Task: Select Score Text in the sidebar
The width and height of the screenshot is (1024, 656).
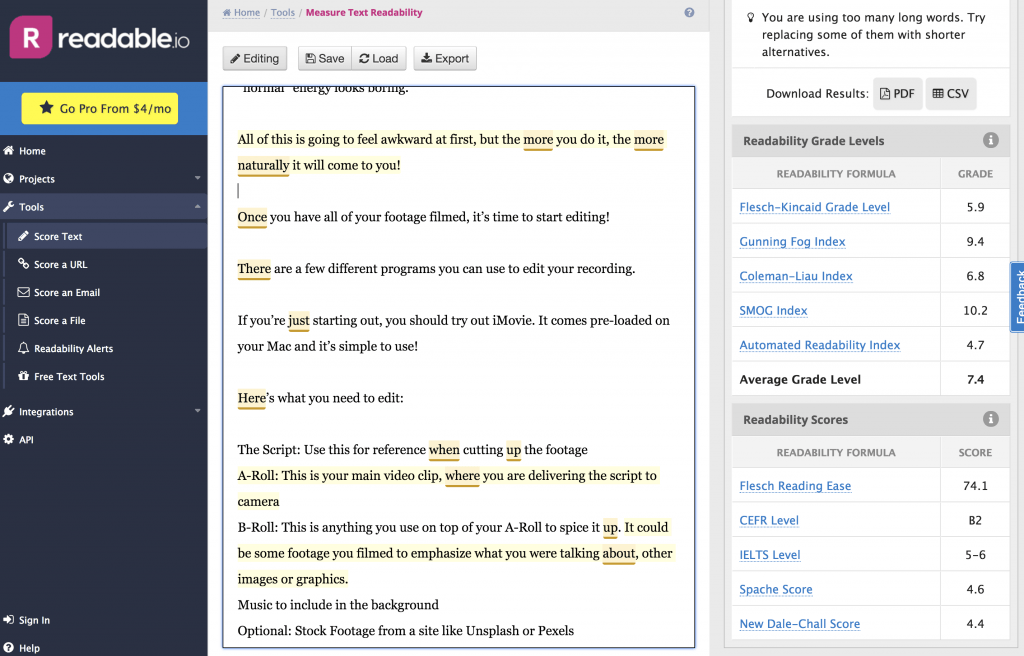Action: pyautogui.click(x=106, y=236)
